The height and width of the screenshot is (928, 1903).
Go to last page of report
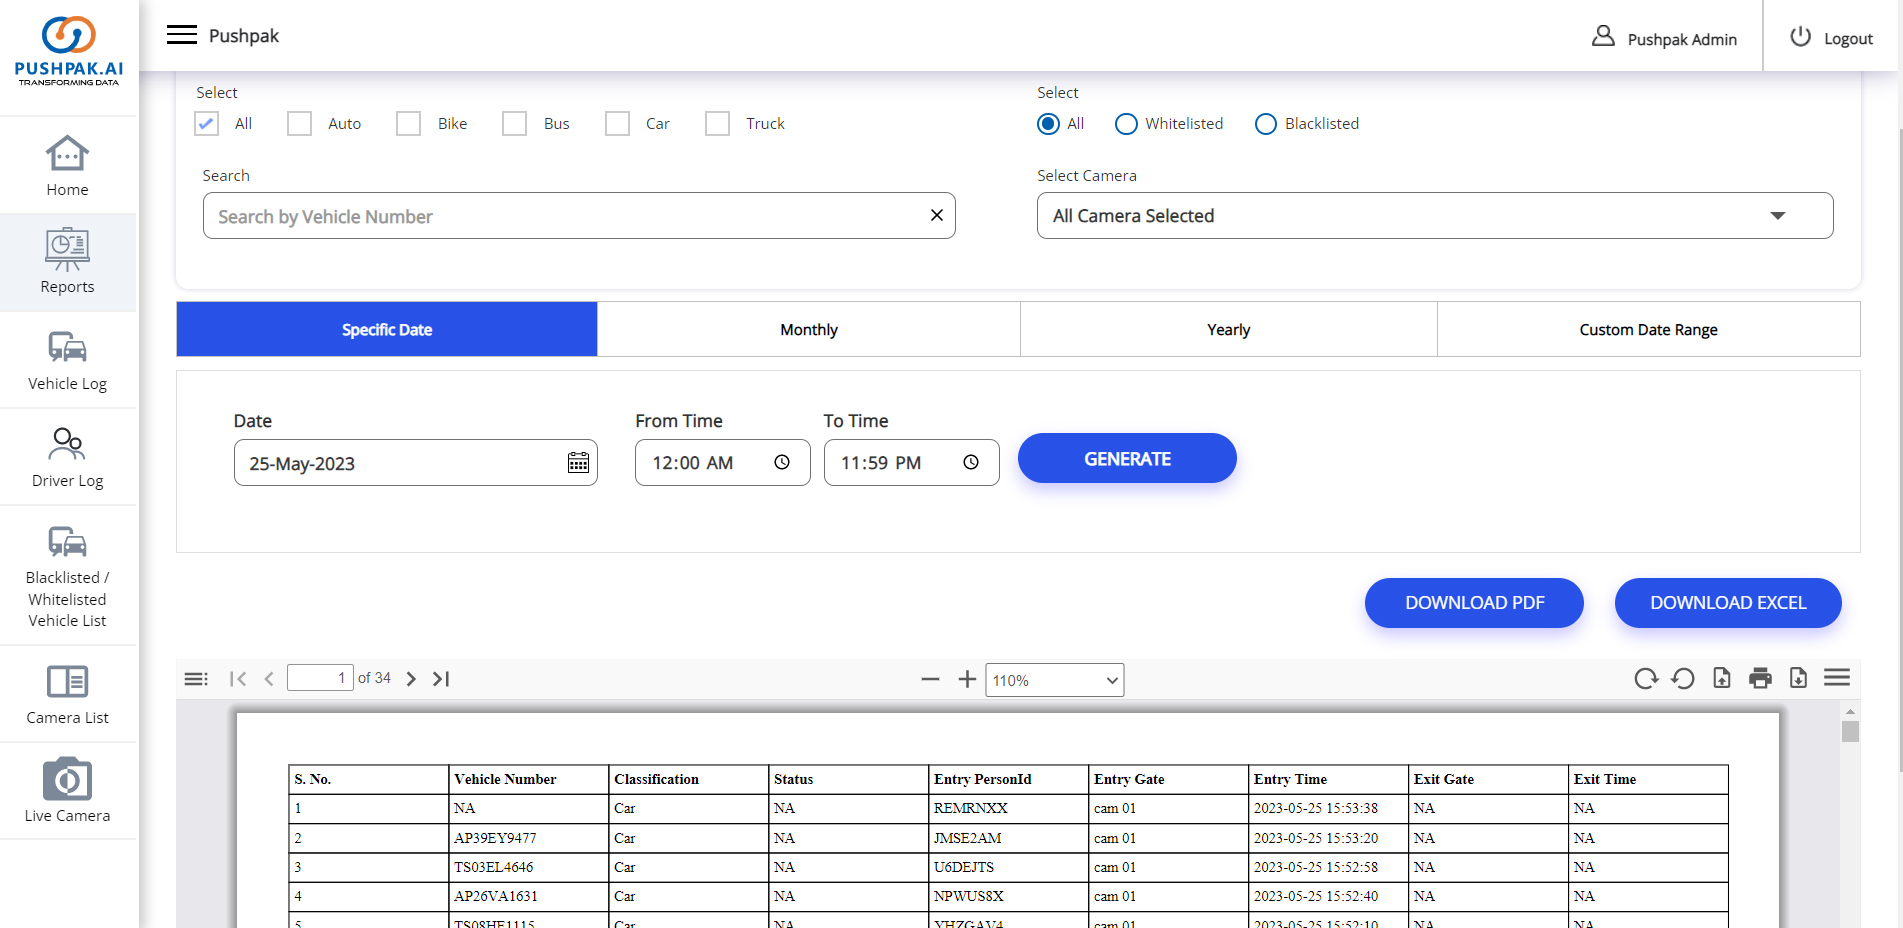point(441,679)
